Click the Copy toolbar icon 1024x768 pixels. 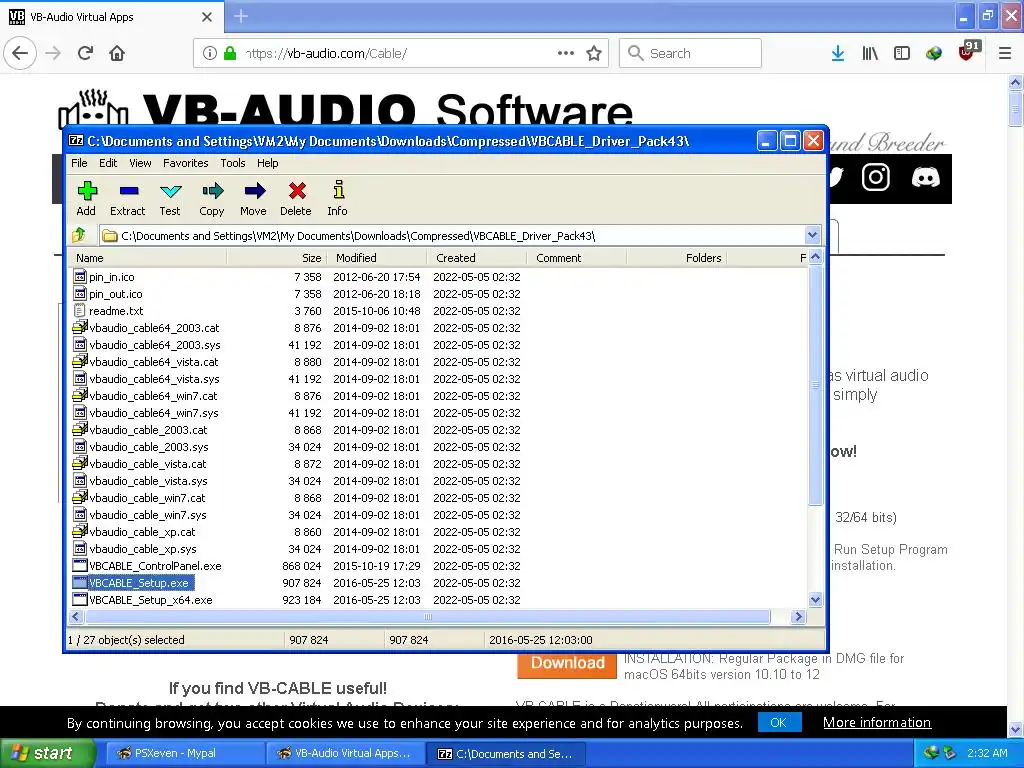click(212, 199)
